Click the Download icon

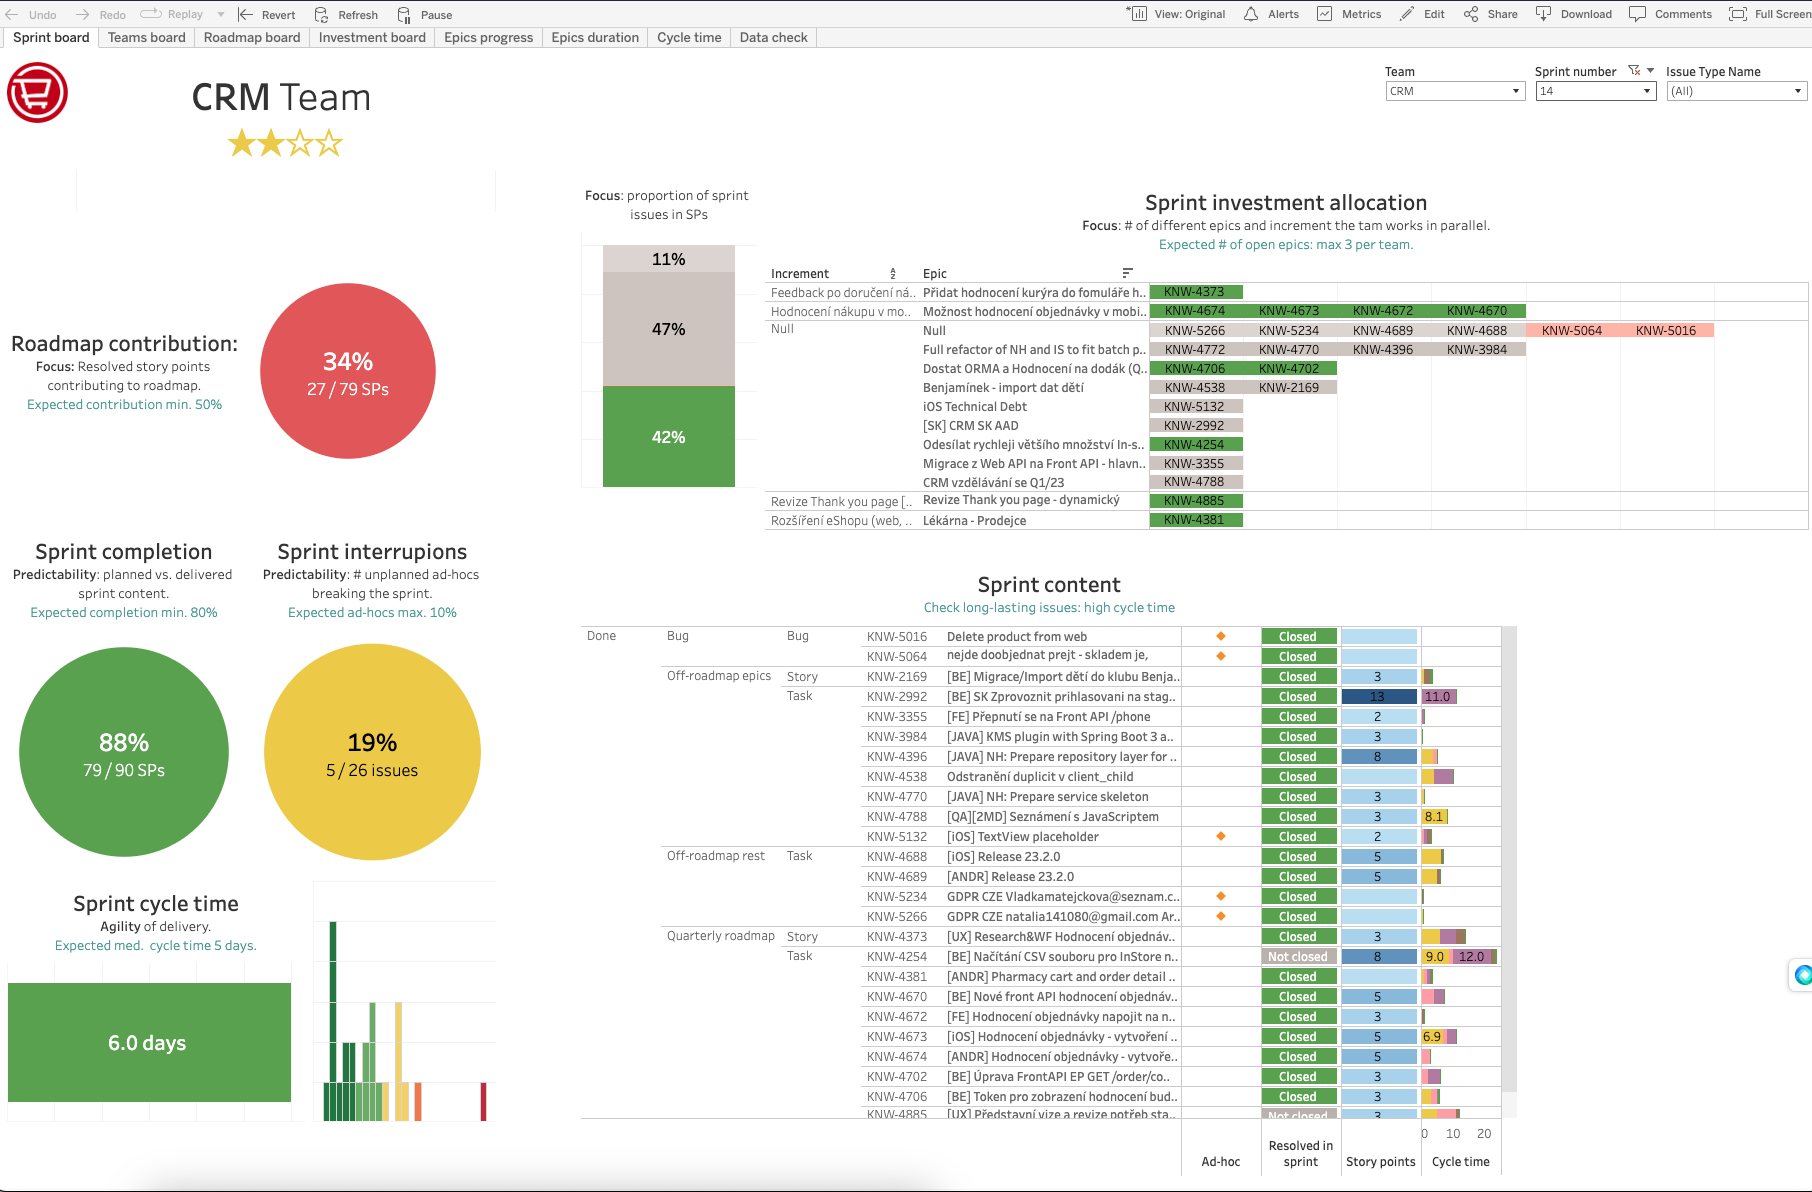coord(1543,14)
